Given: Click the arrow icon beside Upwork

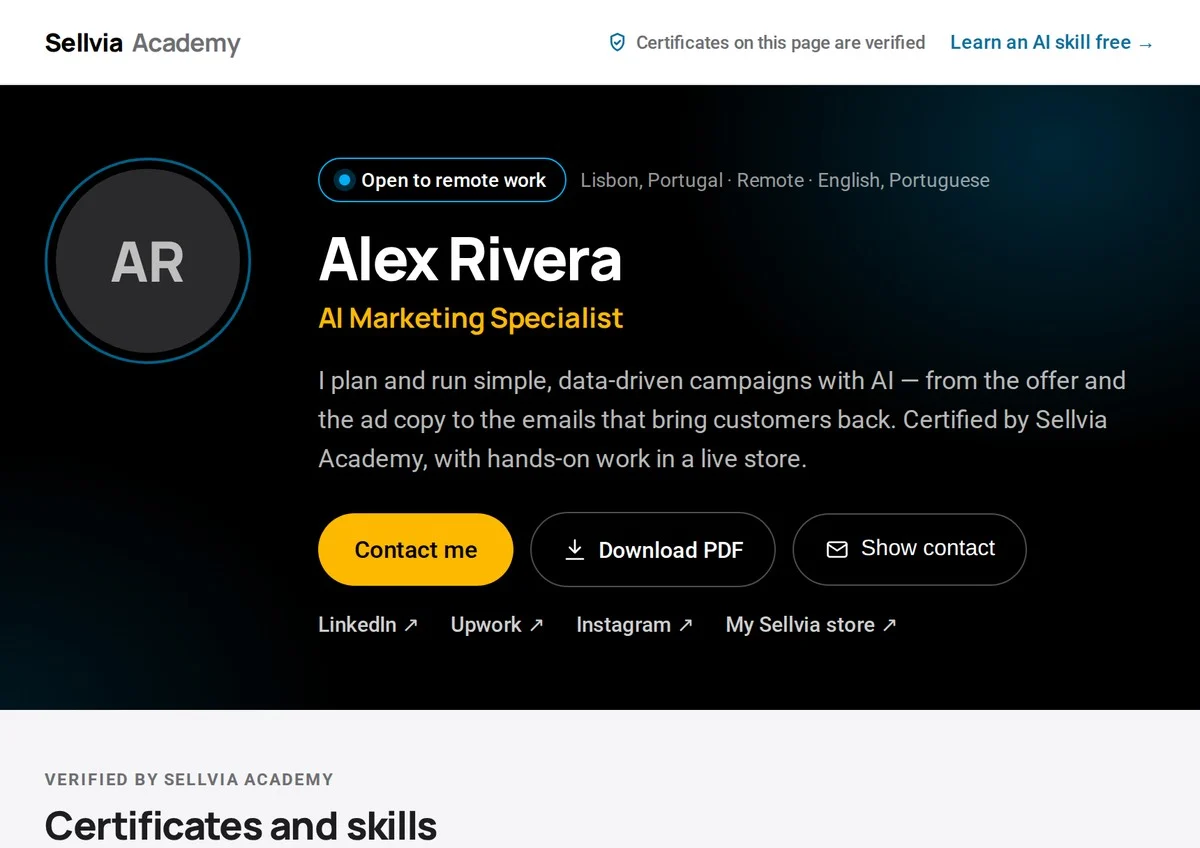Looking at the screenshot, I should coord(536,625).
